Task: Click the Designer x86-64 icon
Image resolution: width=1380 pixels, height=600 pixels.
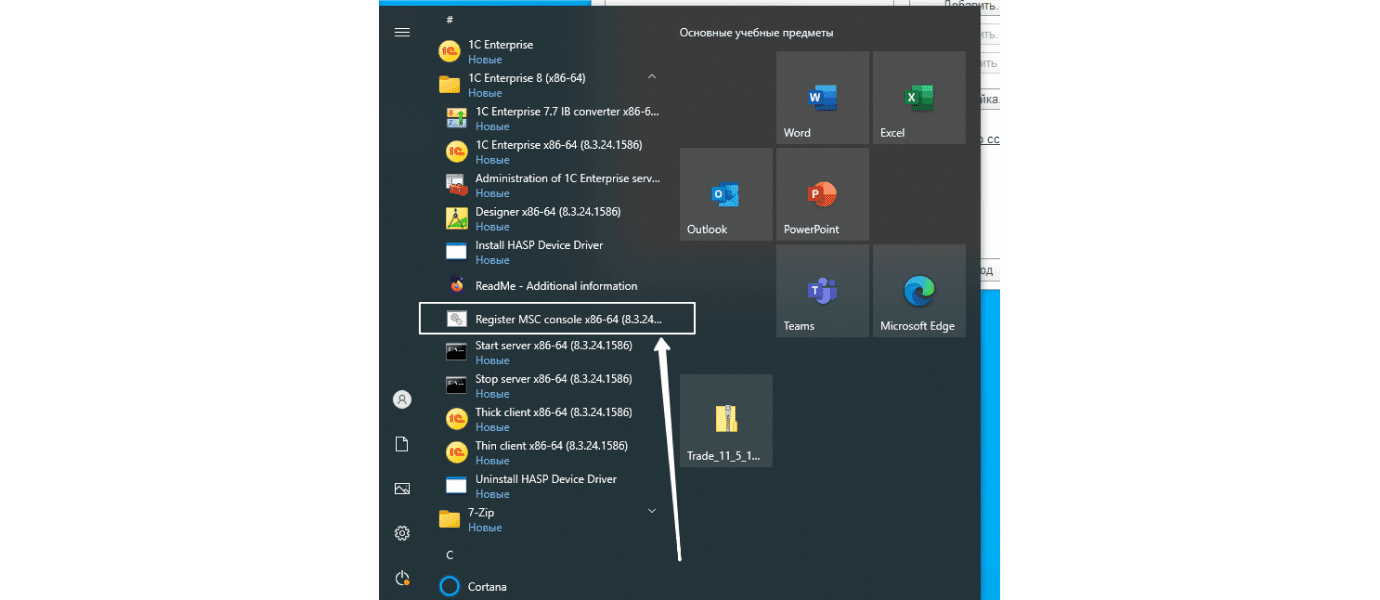Action: pos(457,218)
